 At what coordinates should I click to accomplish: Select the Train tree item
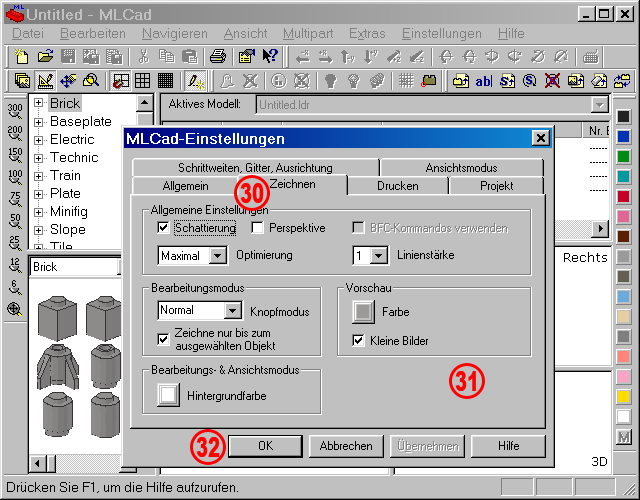coord(65,176)
